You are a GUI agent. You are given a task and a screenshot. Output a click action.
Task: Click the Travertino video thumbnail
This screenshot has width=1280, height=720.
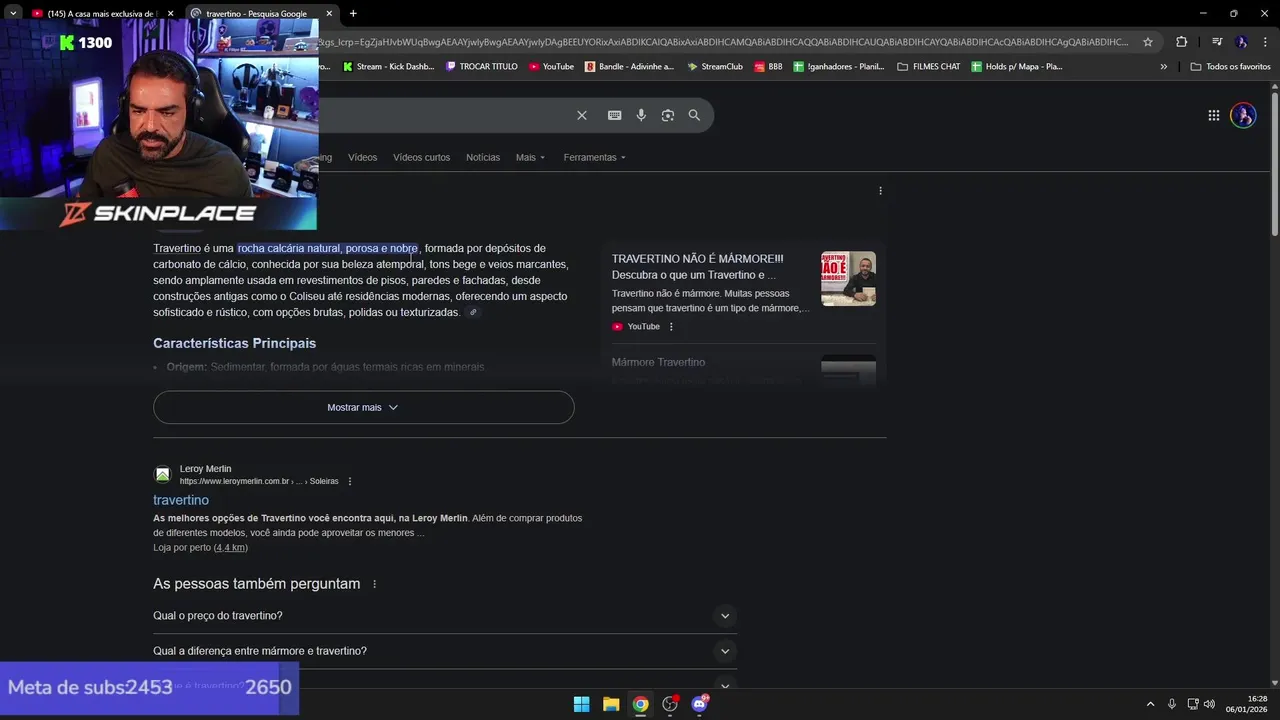coord(848,278)
